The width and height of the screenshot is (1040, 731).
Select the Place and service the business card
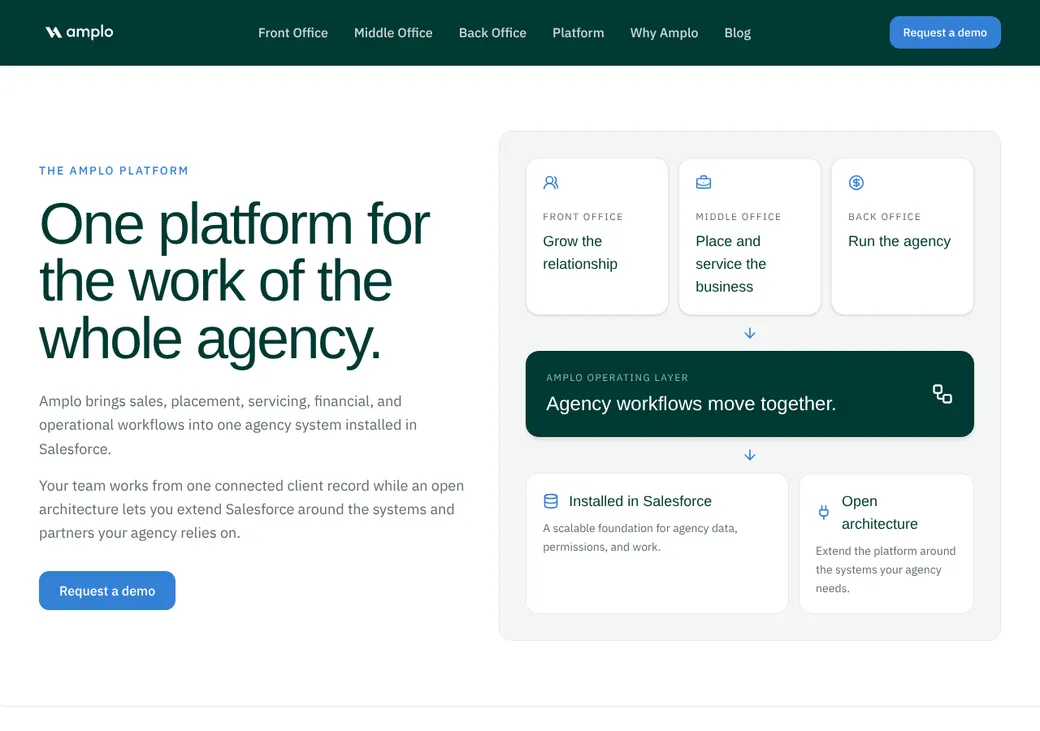pos(749,236)
